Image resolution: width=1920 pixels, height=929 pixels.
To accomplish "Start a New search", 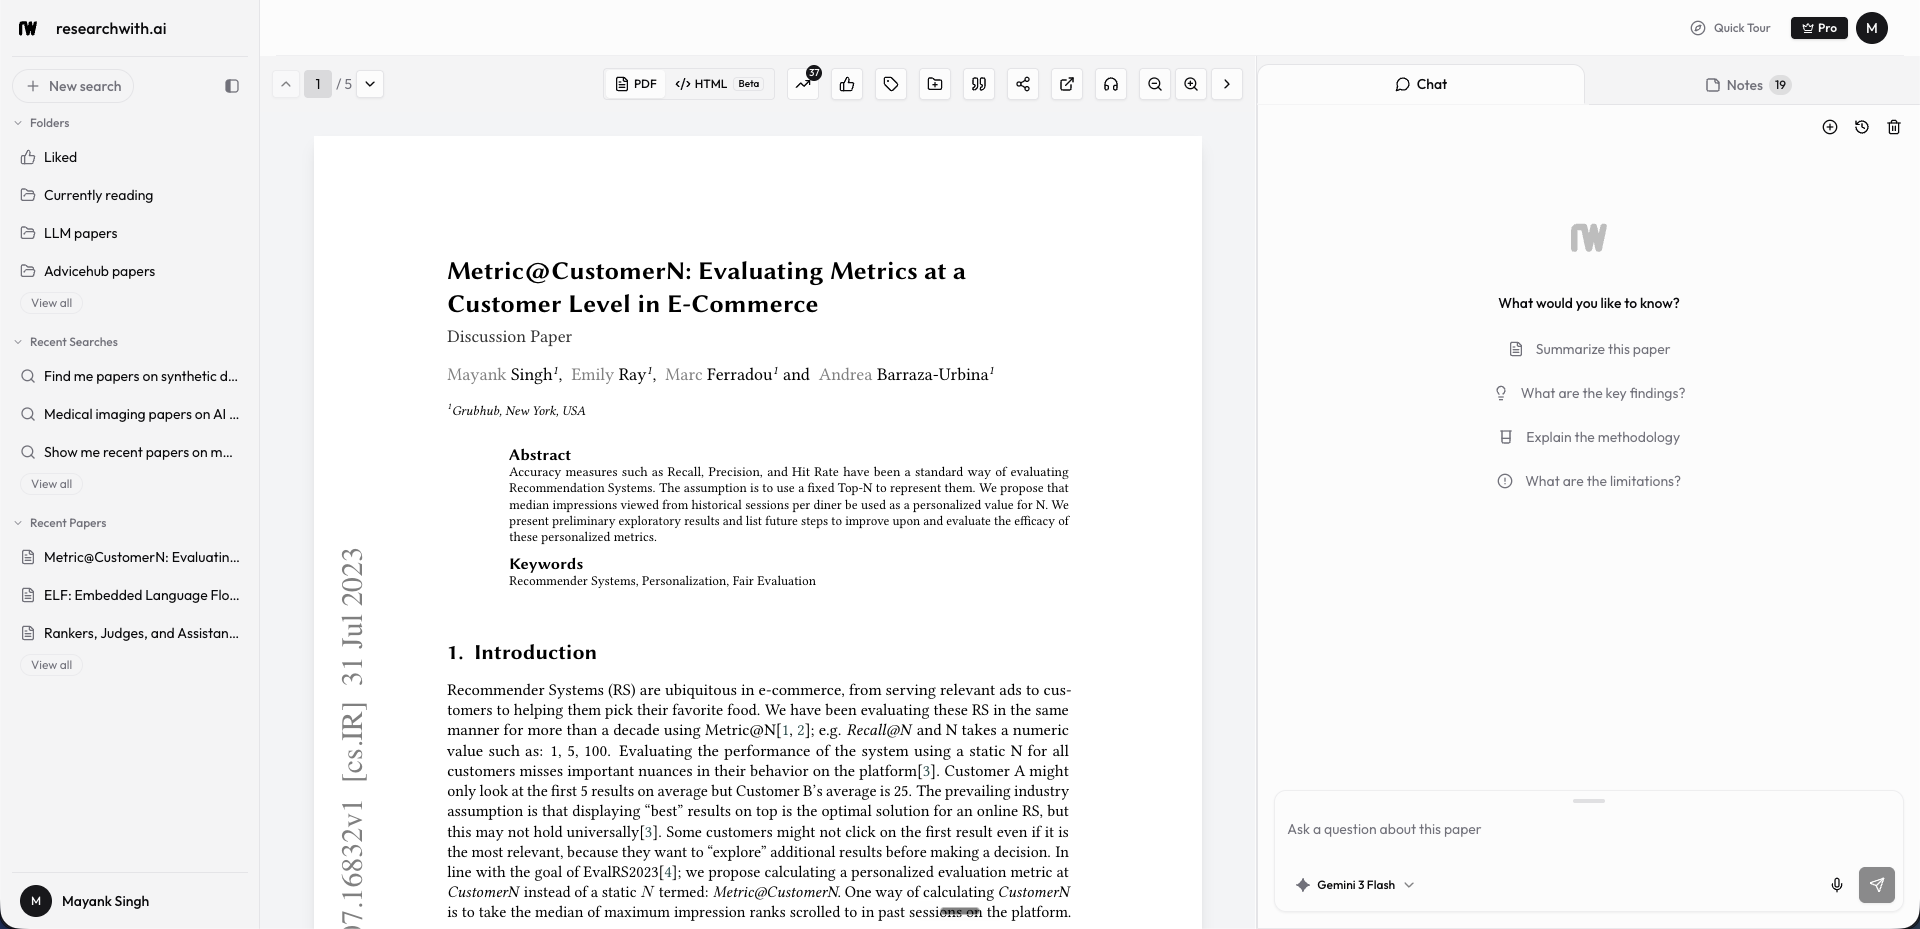I will 73,86.
